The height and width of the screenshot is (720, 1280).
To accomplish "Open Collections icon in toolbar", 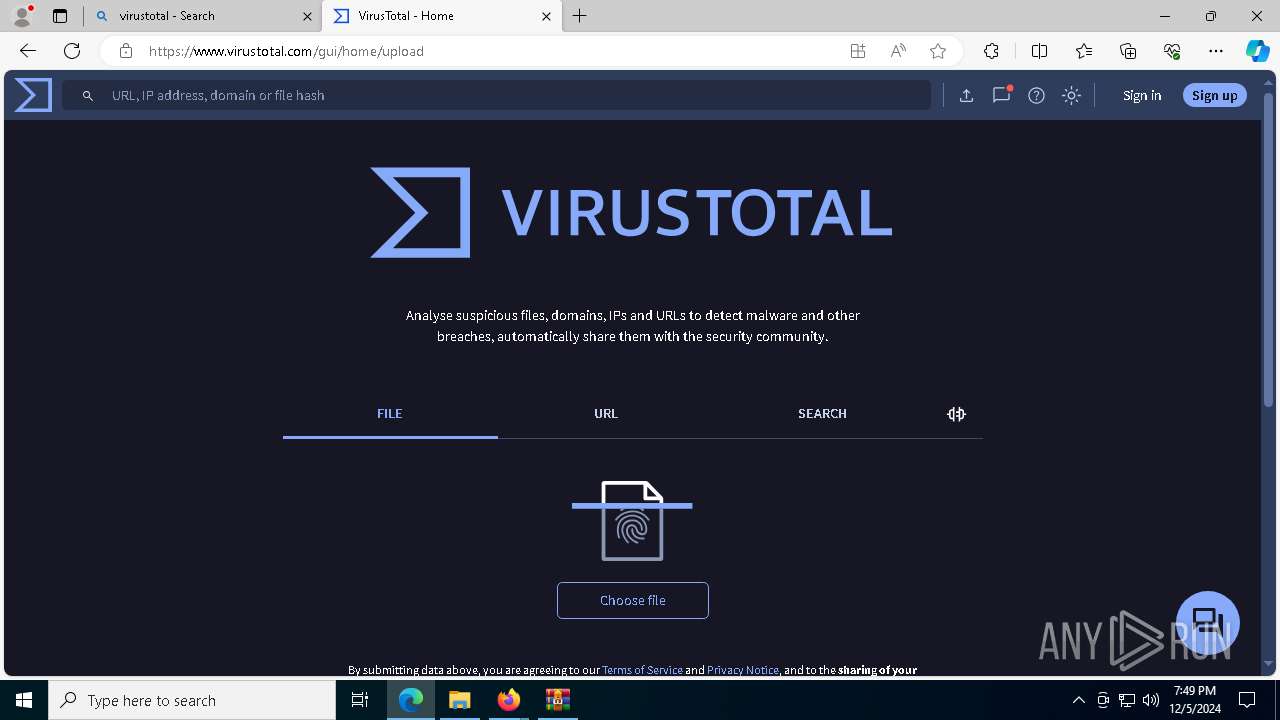I will (x=1128, y=51).
